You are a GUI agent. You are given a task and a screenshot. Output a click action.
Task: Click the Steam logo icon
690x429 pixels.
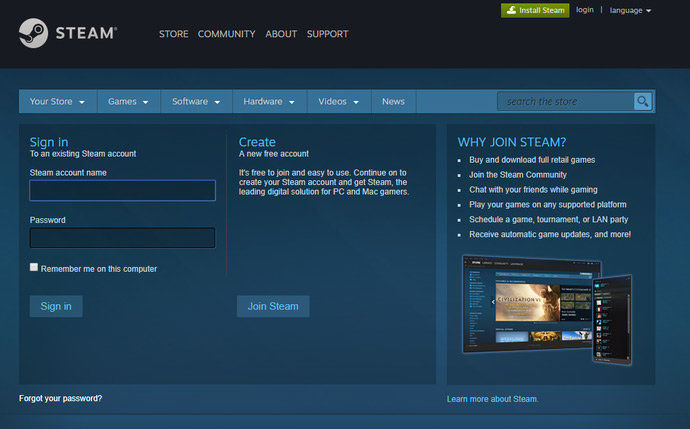pos(33,33)
